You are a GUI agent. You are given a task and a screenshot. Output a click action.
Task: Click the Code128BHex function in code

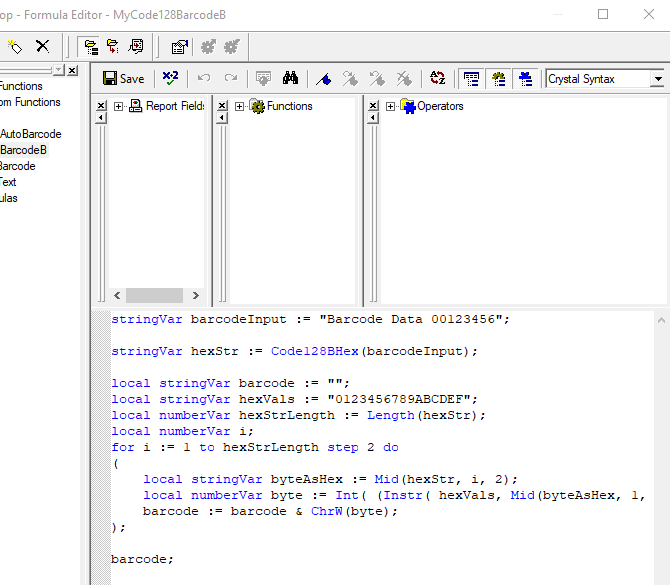[x=314, y=351]
